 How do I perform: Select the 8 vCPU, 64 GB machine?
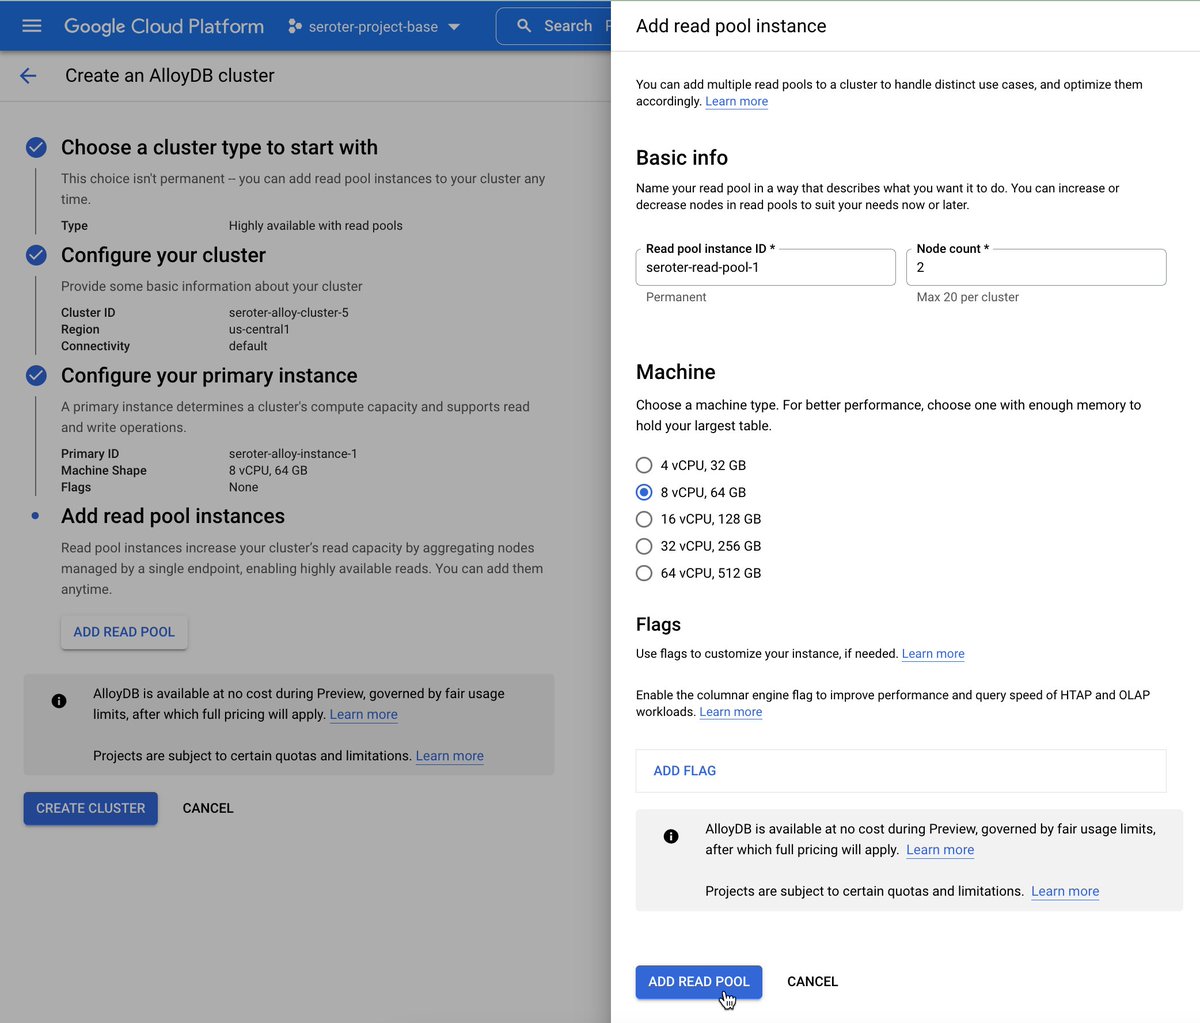(x=644, y=492)
